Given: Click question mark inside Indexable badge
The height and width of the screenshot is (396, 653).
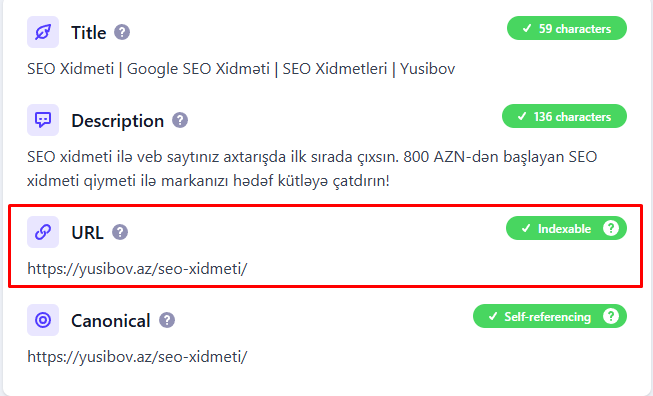Looking at the screenshot, I should [611, 228].
